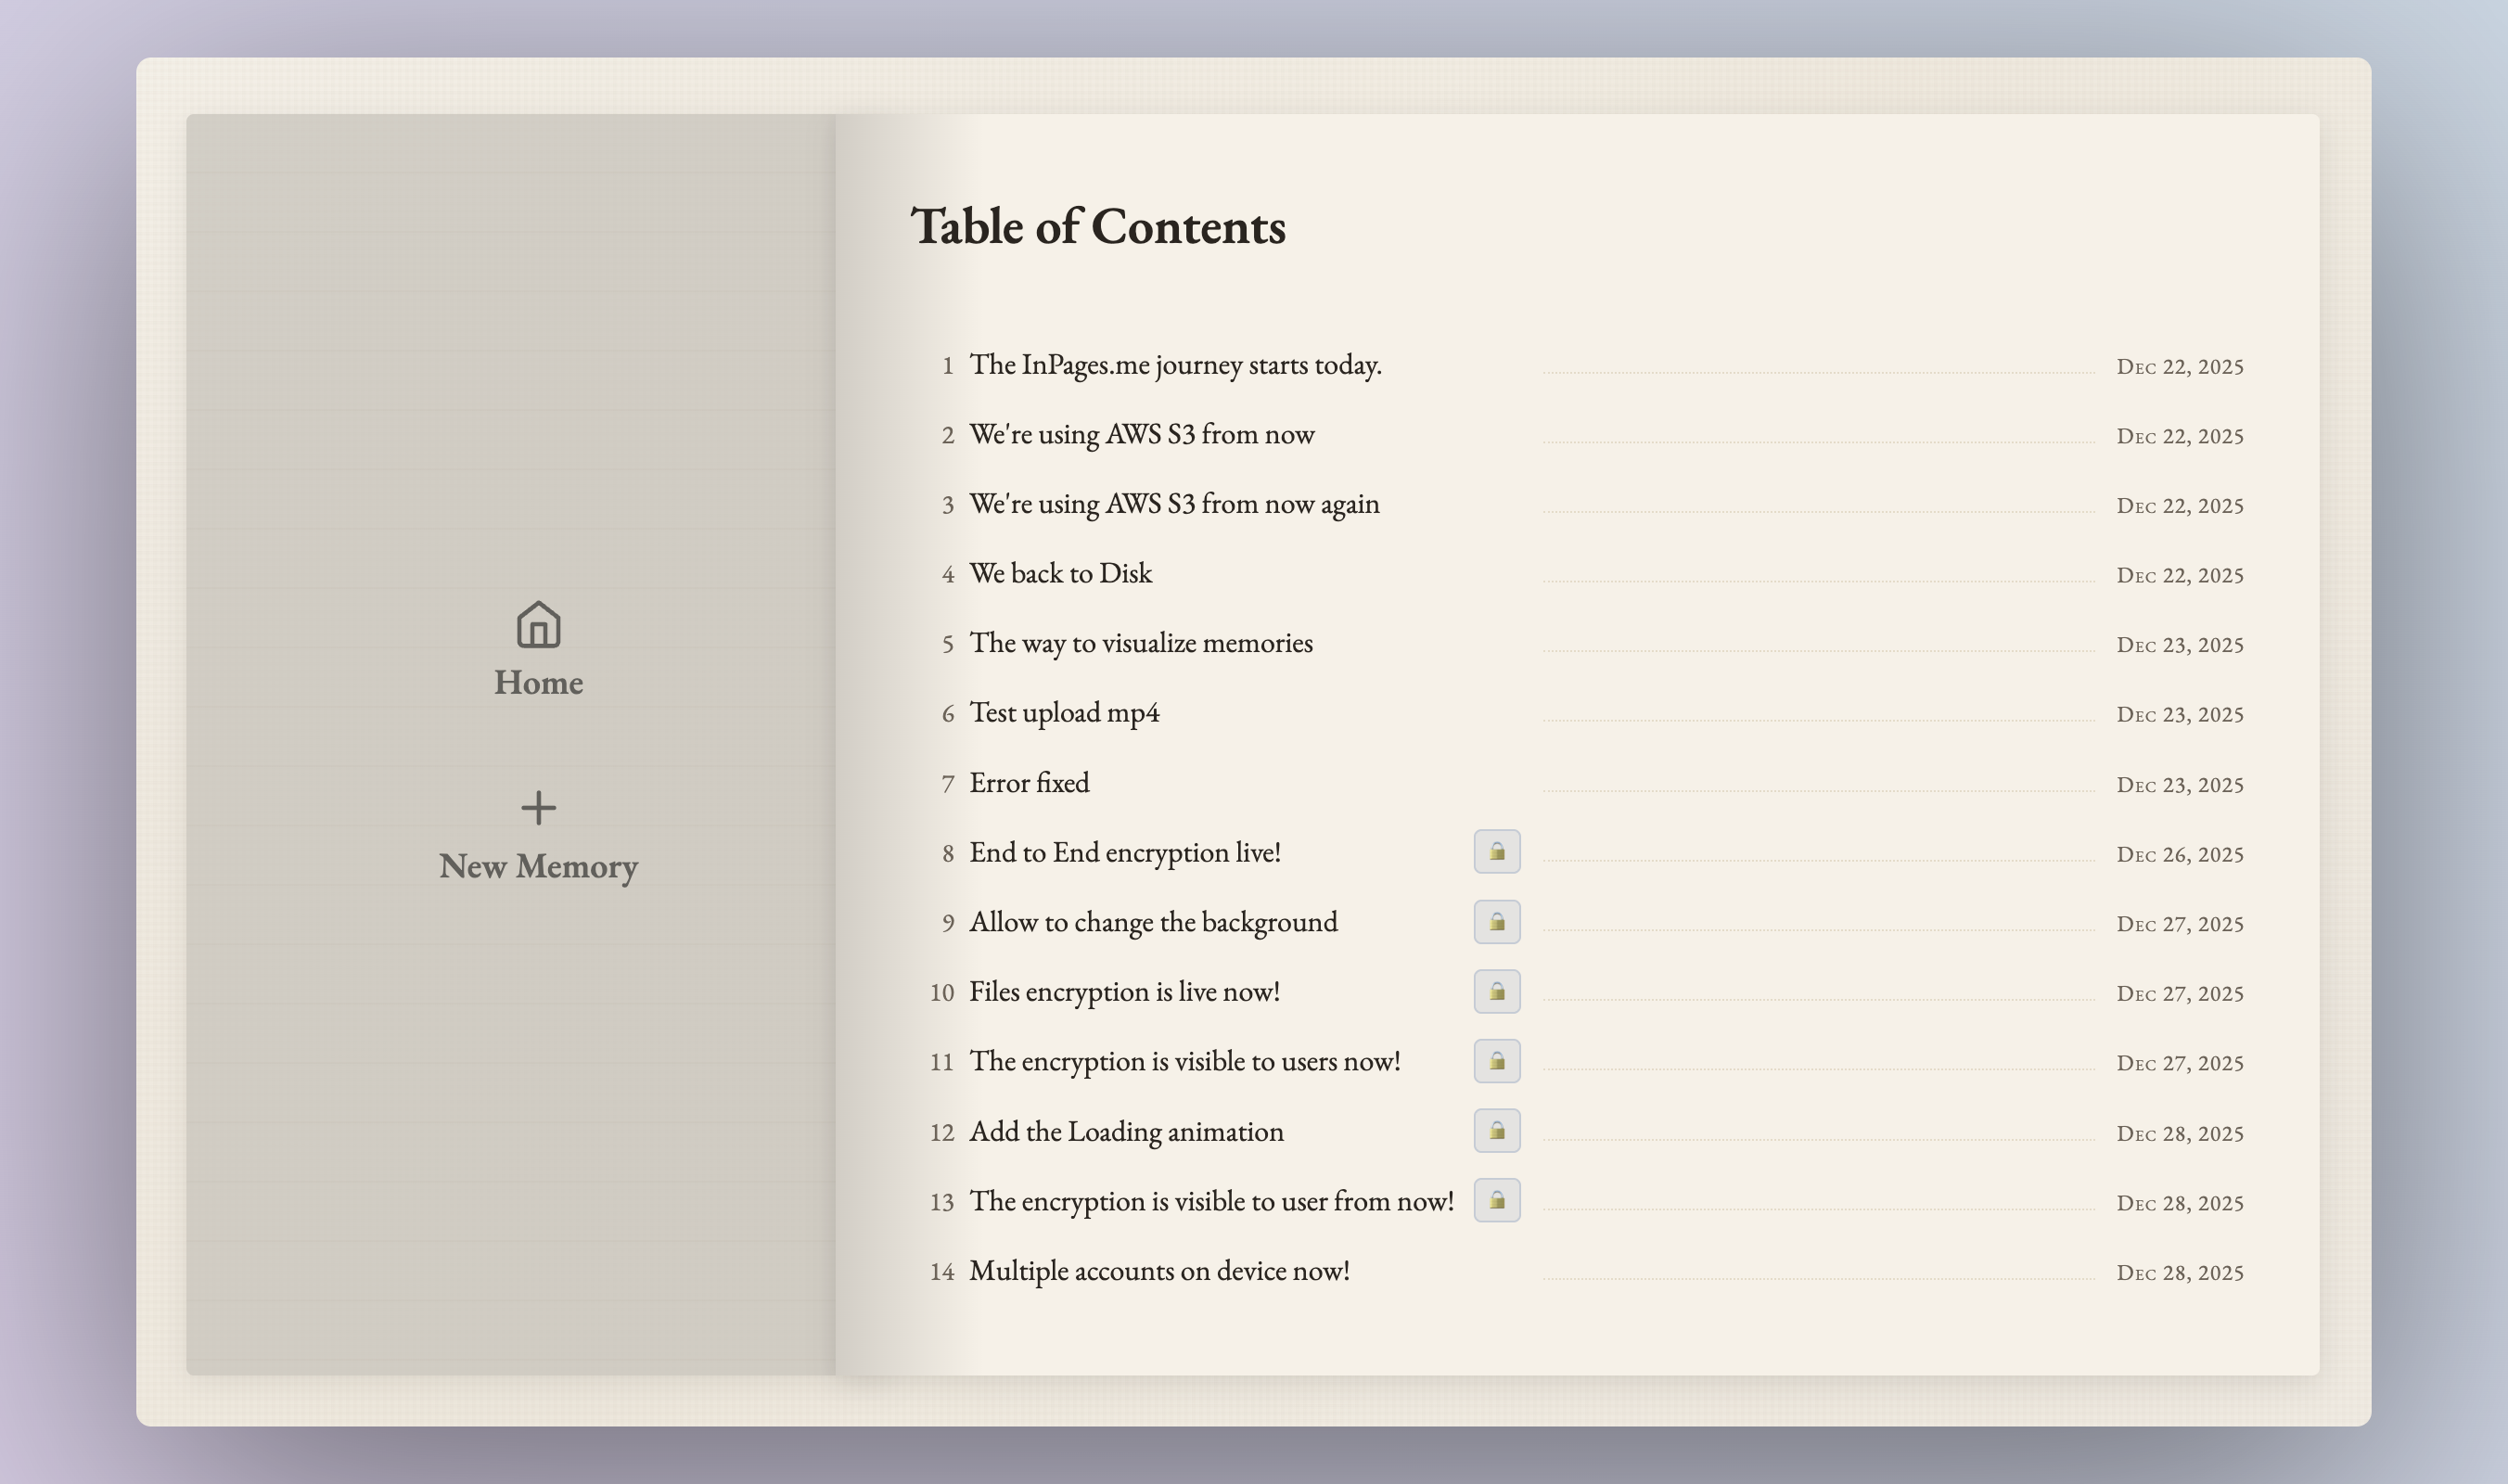Click the lock on 'The encryption is visible to users now!'
Screen dimensions: 2508x1484
pyautogui.click(x=1497, y=1061)
